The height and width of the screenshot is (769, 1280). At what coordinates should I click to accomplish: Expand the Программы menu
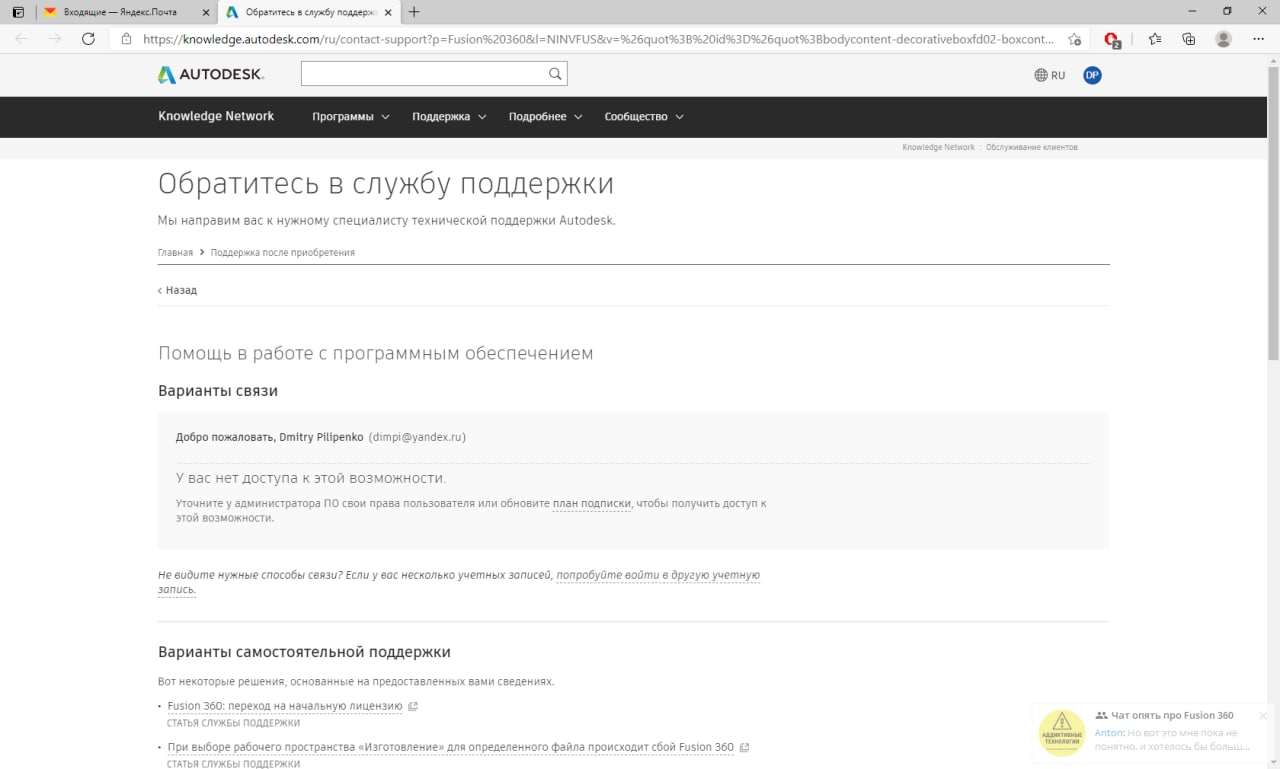pyautogui.click(x=351, y=117)
